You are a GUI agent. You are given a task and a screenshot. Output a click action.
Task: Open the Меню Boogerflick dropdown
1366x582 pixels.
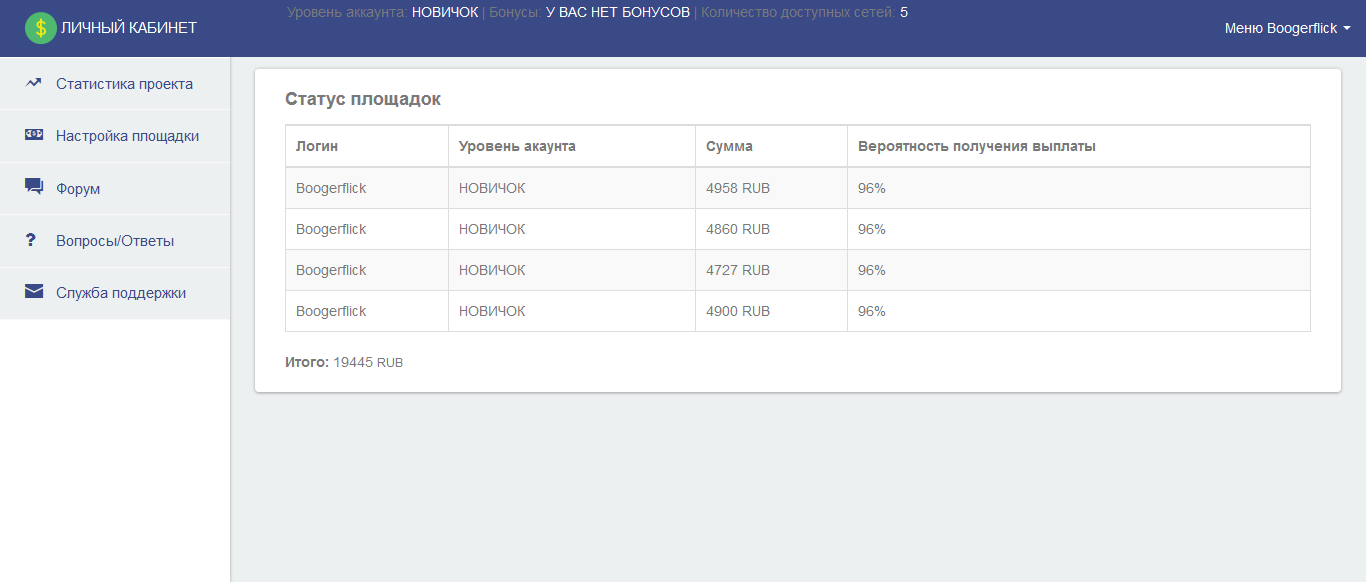click(x=1288, y=28)
